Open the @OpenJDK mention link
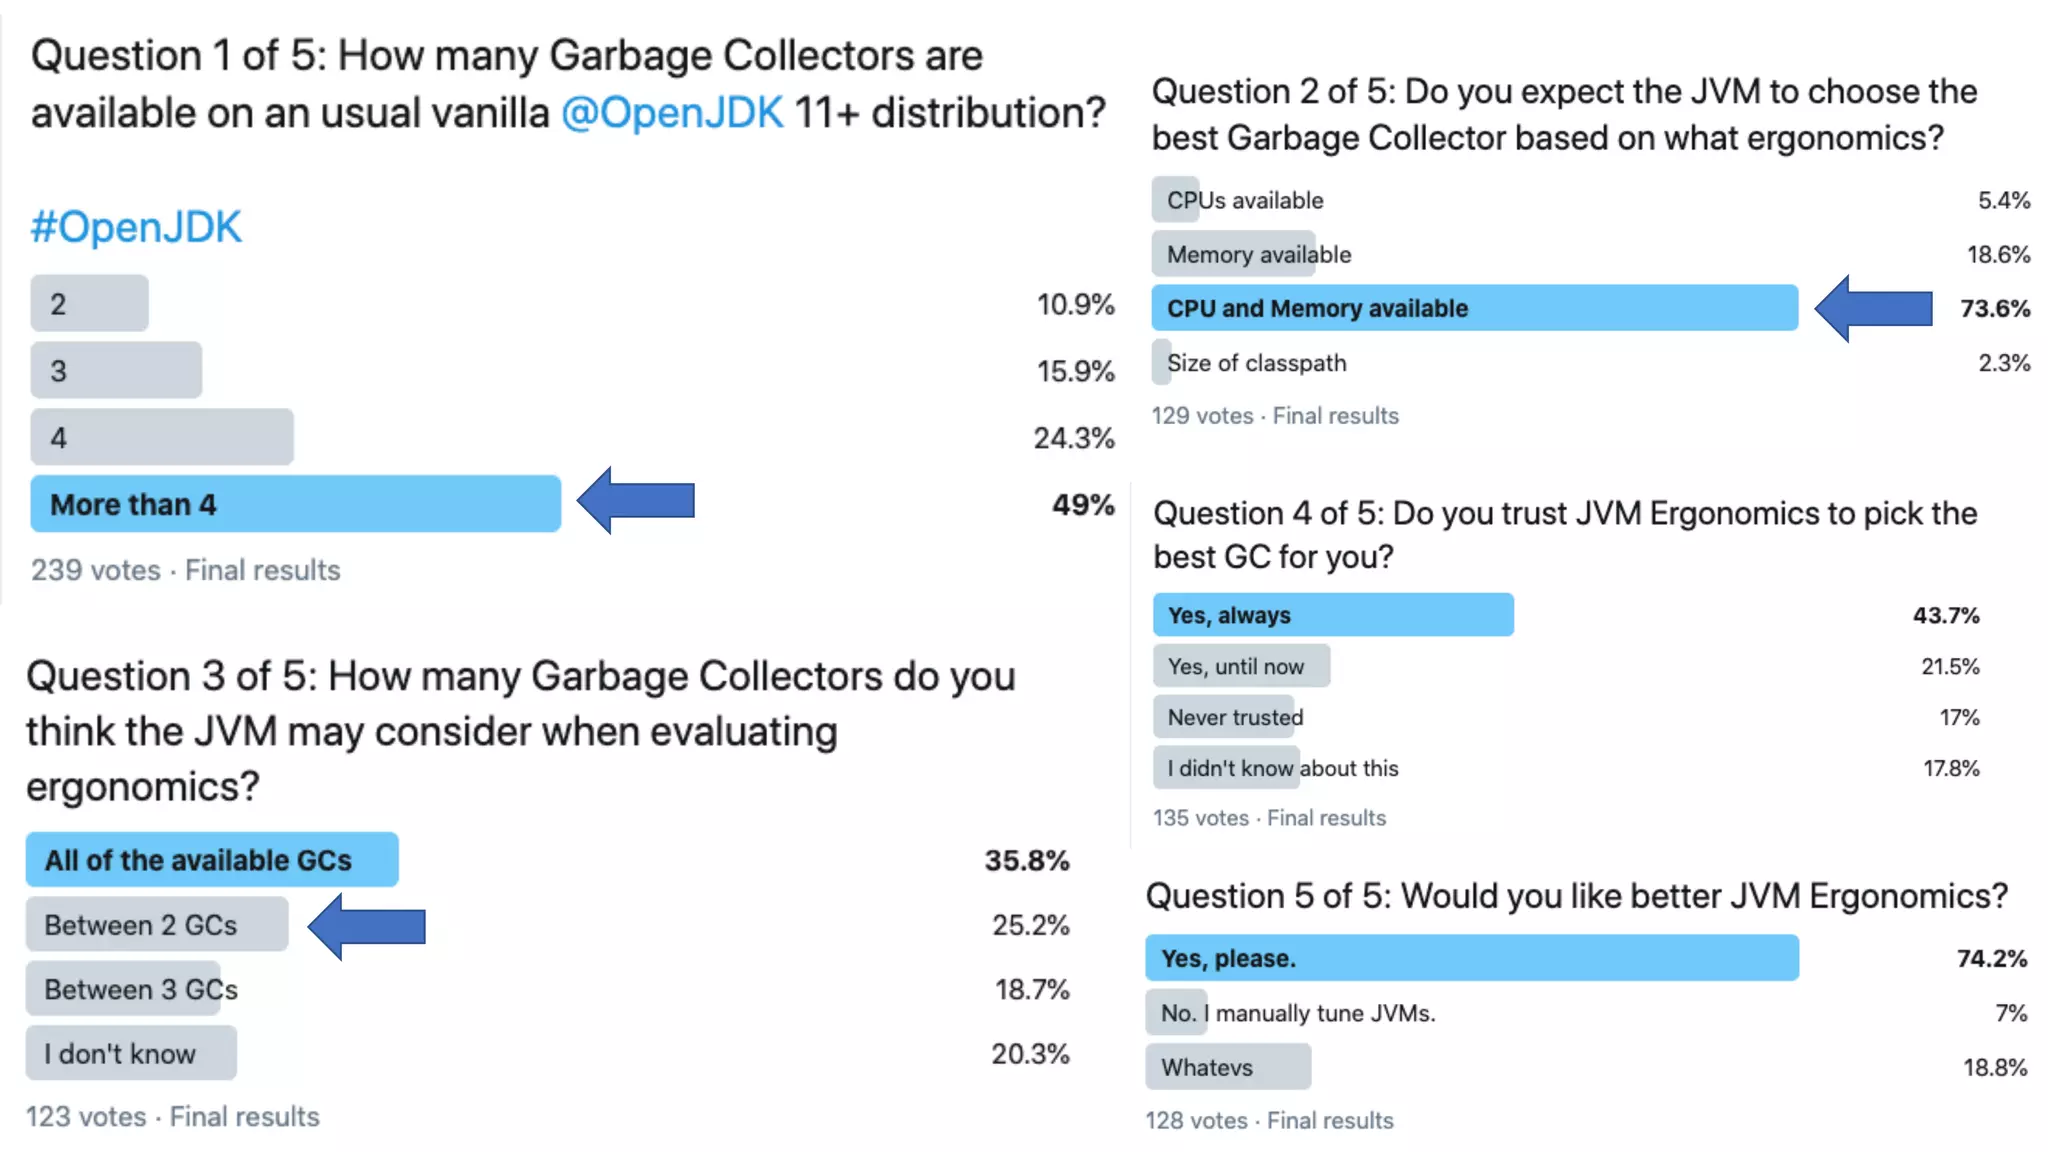The width and height of the screenshot is (2048, 1152). pos(672,113)
